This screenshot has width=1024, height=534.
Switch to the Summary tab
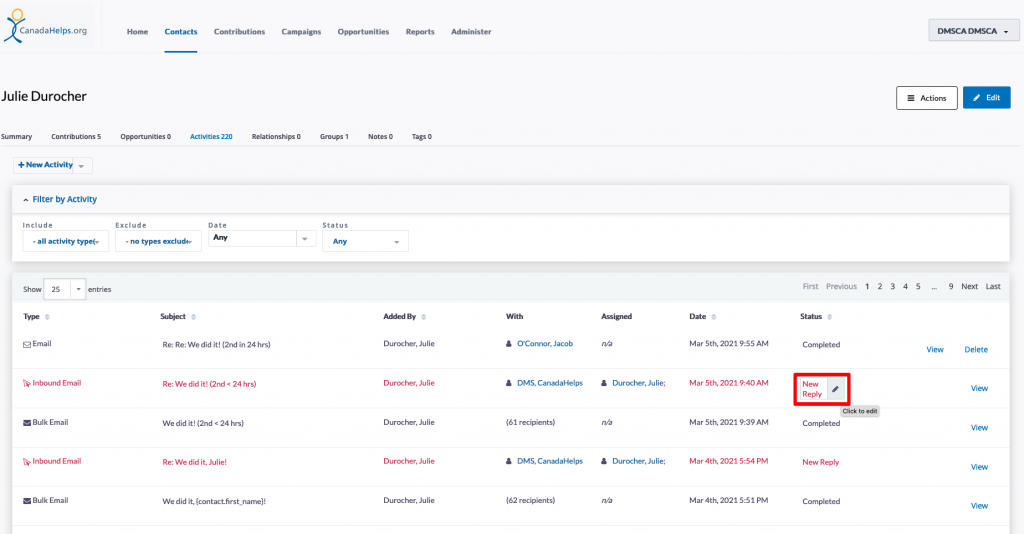point(16,136)
